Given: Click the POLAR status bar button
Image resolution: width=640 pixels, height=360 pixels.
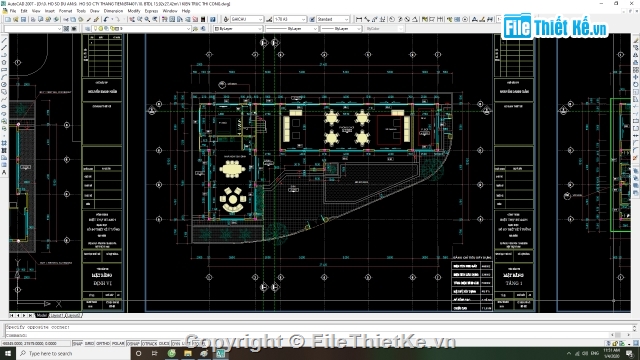Looking at the screenshot, I should tap(118, 344).
